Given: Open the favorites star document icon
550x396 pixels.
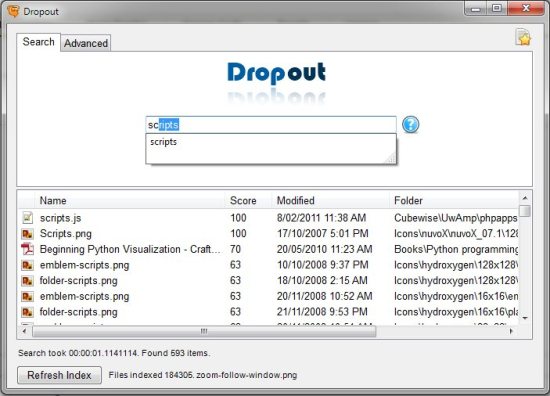Looking at the screenshot, I should 523,37.
